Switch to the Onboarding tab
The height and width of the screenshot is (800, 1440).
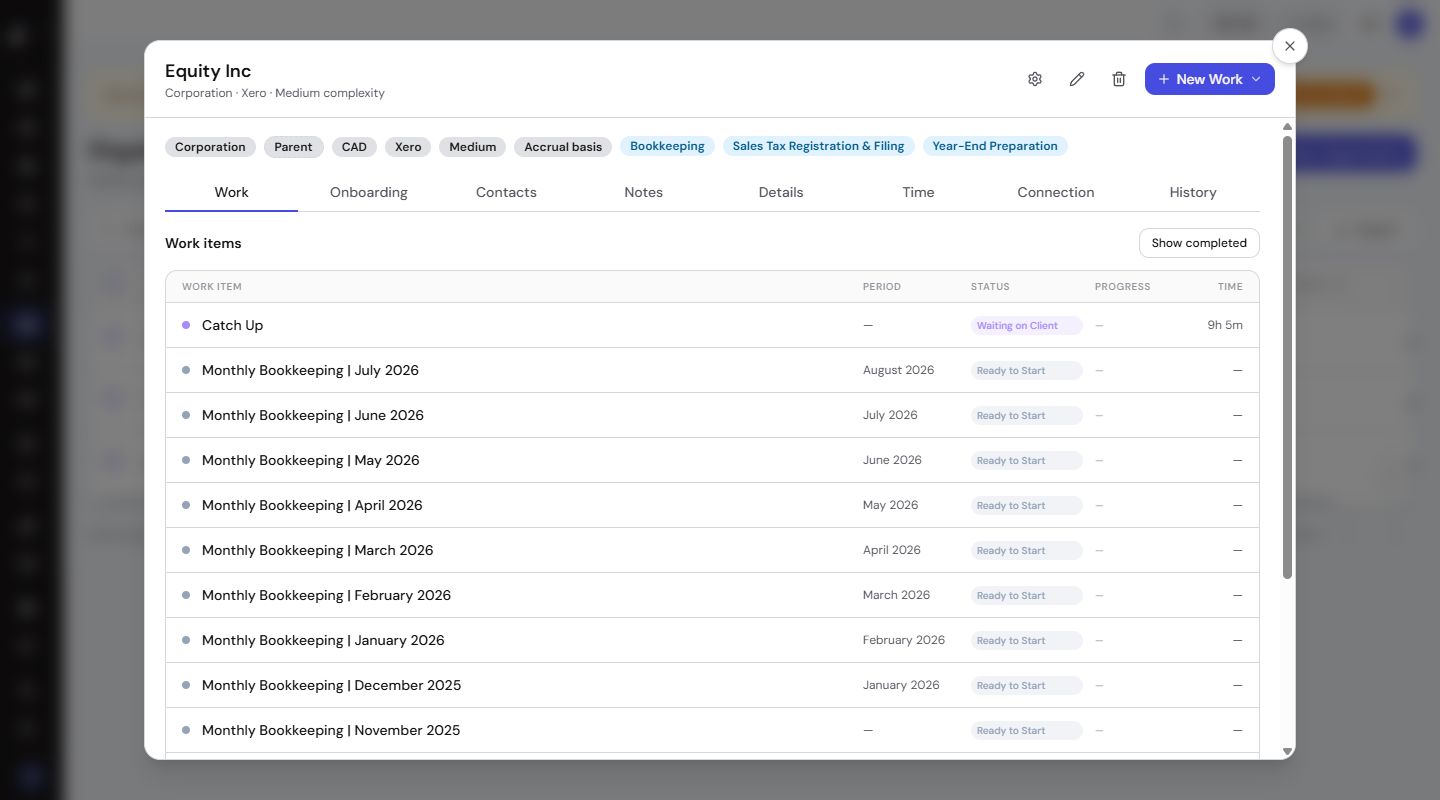pyautogui.click(x=369, y=192)
